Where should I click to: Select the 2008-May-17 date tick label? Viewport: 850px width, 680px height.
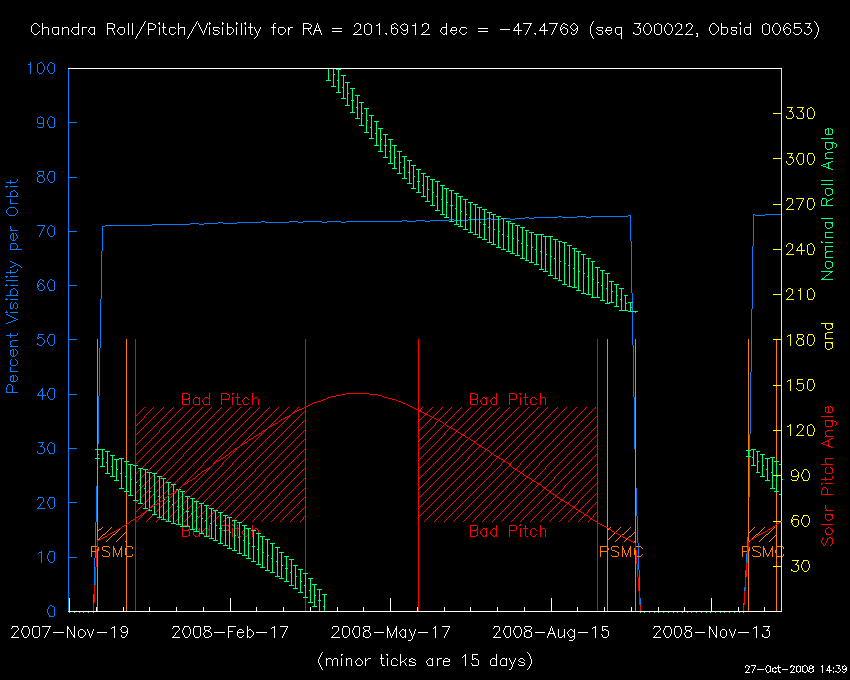(392, 632)
